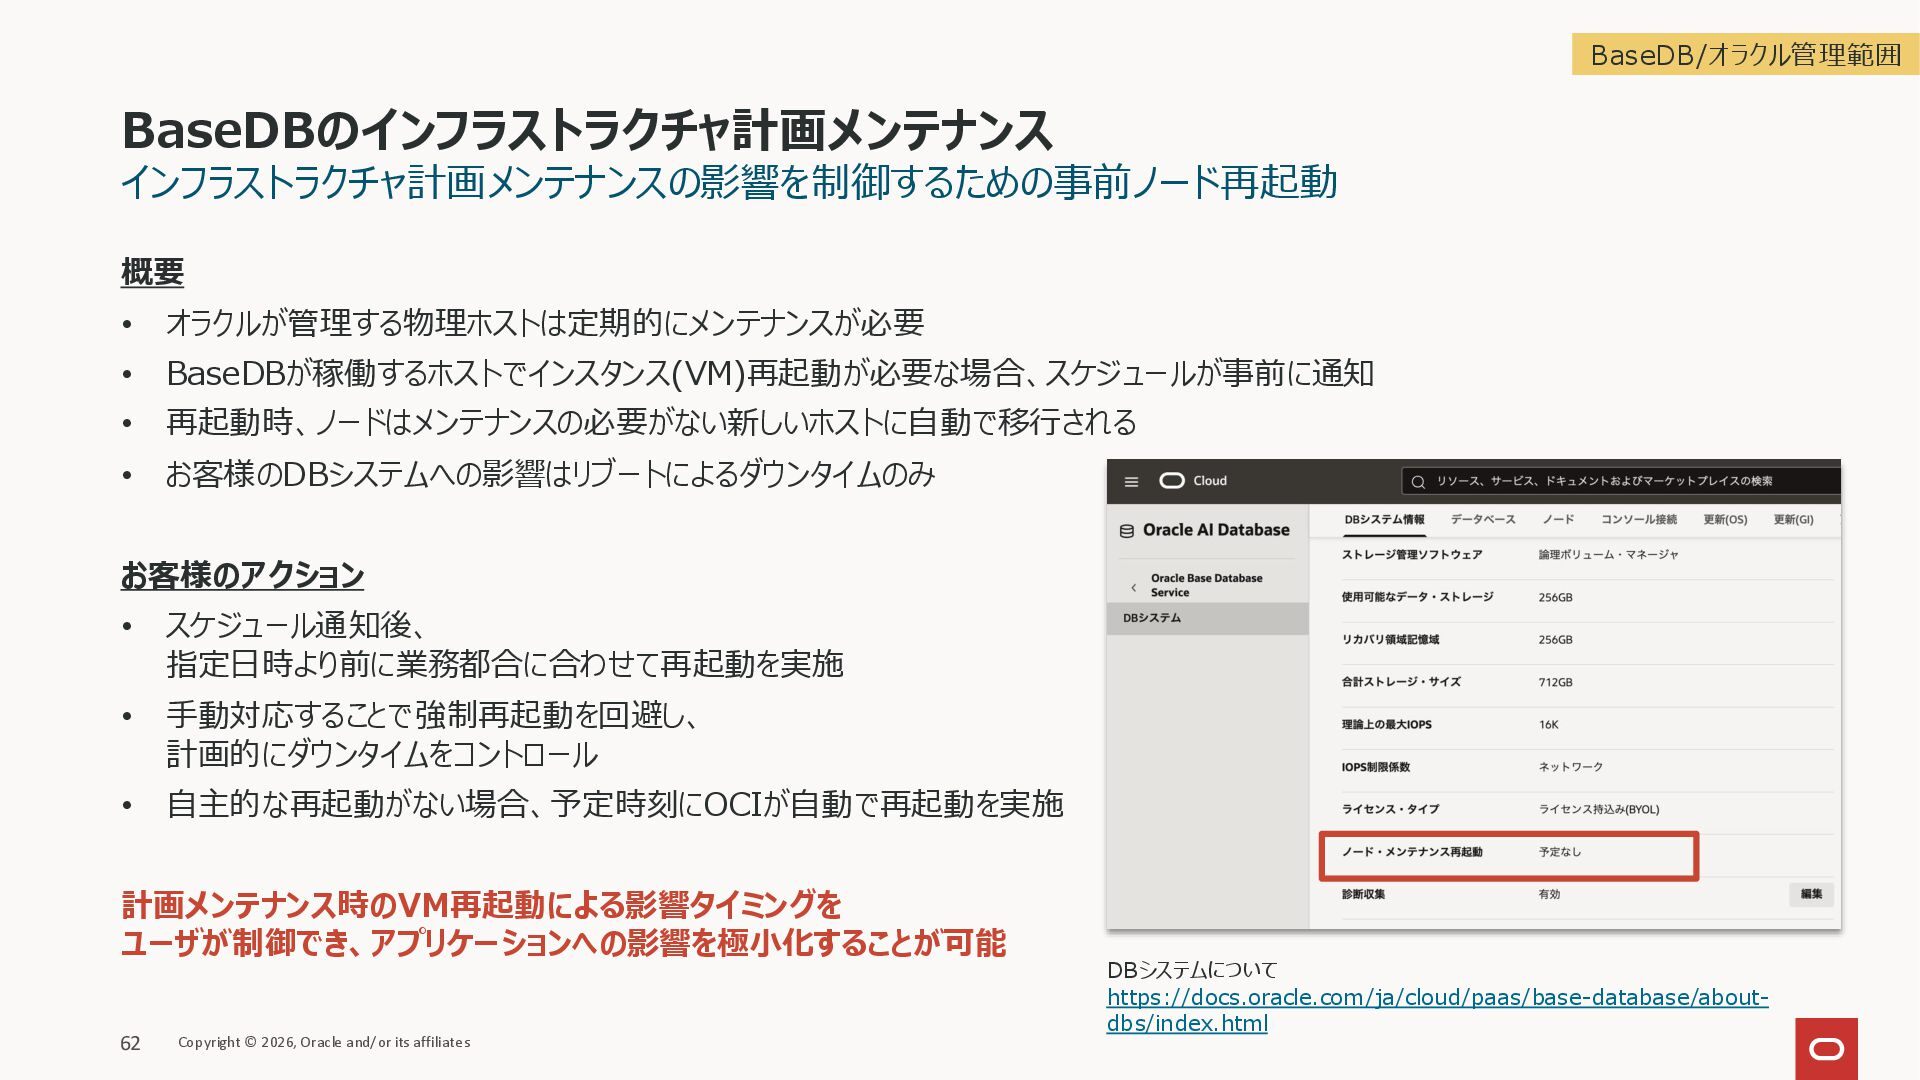Click the BaseDB/オラクル管理範囲 yellow tag
Screen dimensions: 1920x1080
click(1745, 55)
